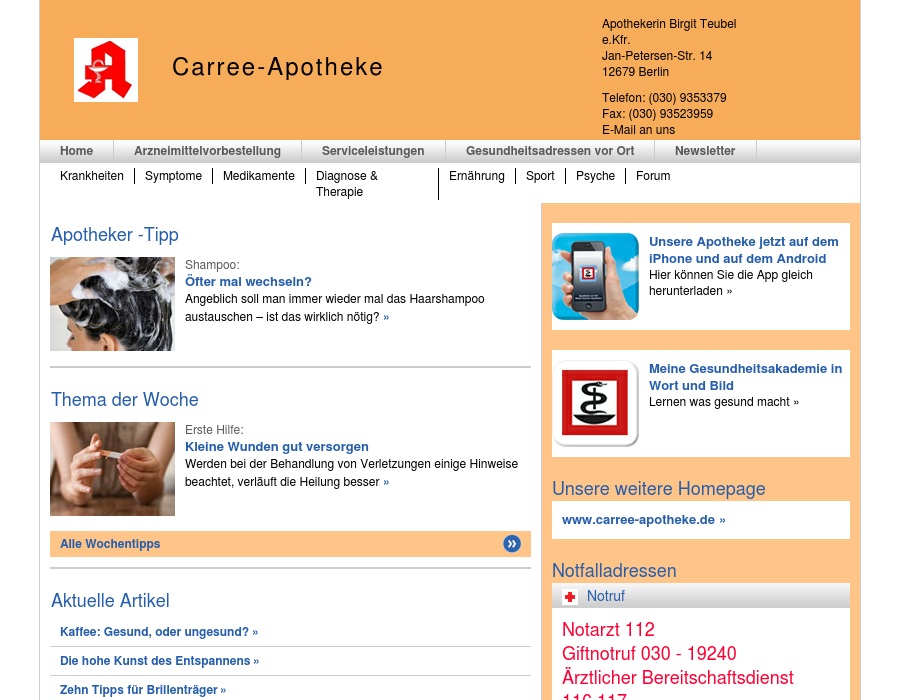Image resolution: width=900 pixels, height=700 pixels.
Task: Open the Home menu tab
Action: [x=76, y=151]
